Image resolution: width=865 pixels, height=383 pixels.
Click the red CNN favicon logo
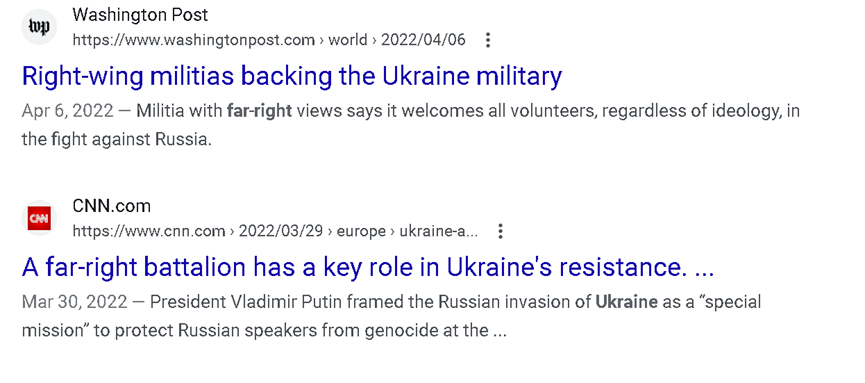coord(39,218)
